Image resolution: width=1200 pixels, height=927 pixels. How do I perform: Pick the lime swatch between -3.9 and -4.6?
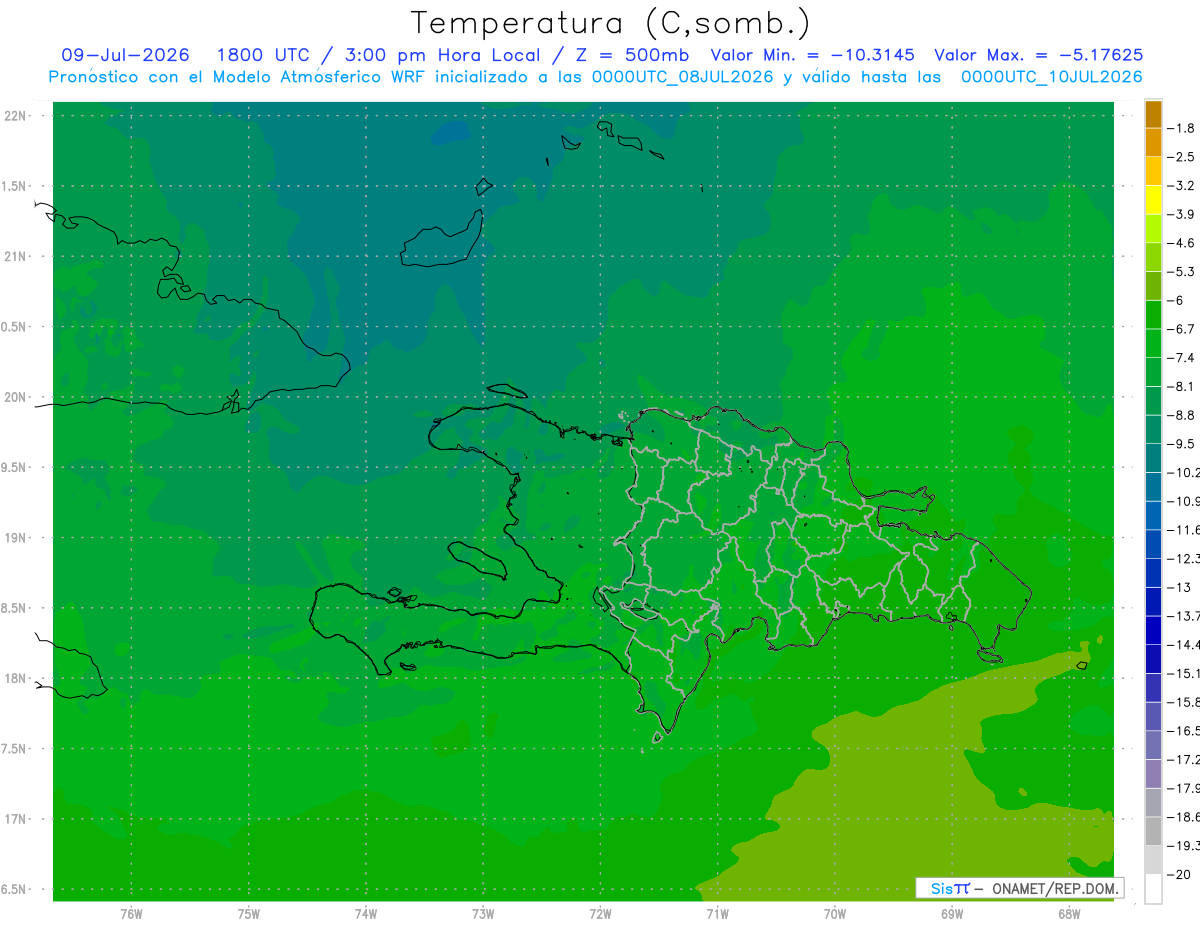1153,229
